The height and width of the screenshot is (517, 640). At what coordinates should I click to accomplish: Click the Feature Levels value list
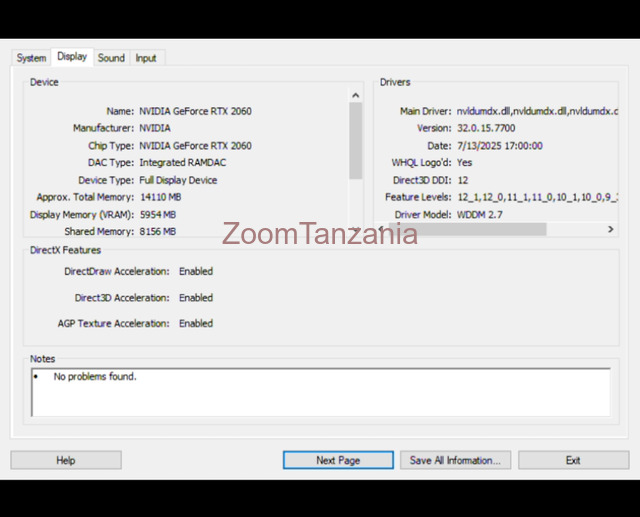(538, 197)
